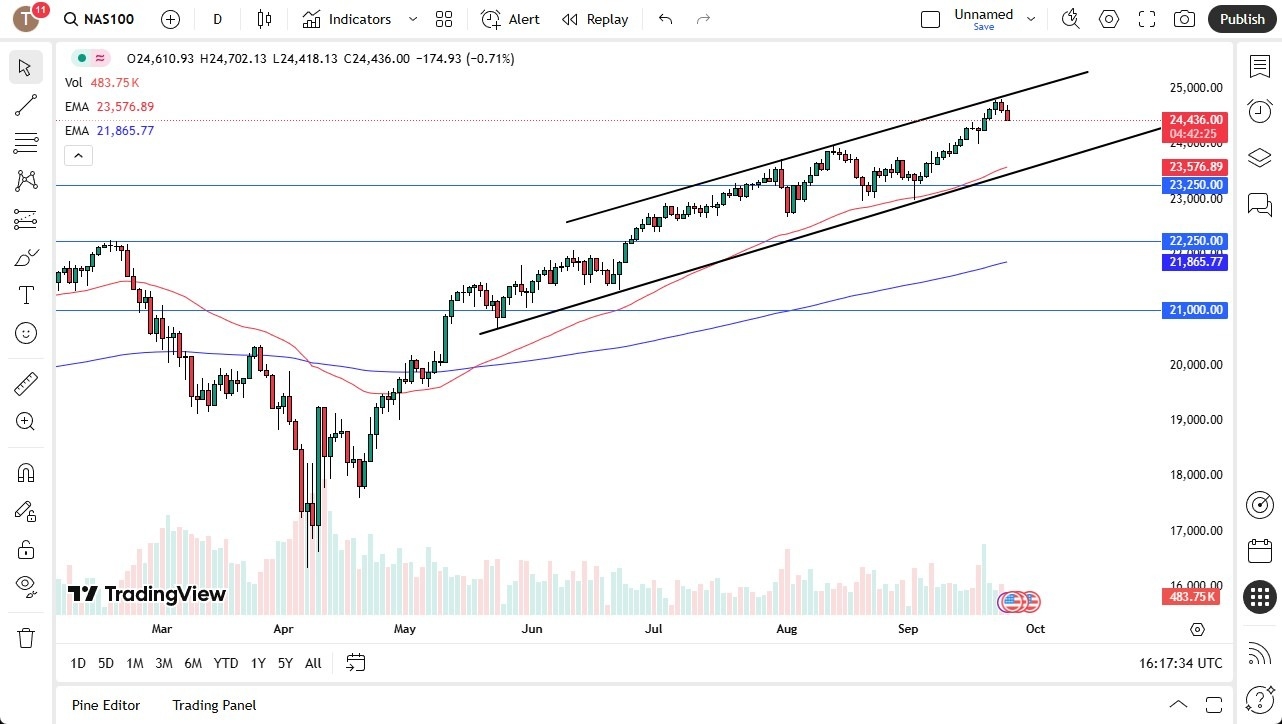Collapse the indicator legend chevron
1282x724 pixels.
tap(78, 155)
